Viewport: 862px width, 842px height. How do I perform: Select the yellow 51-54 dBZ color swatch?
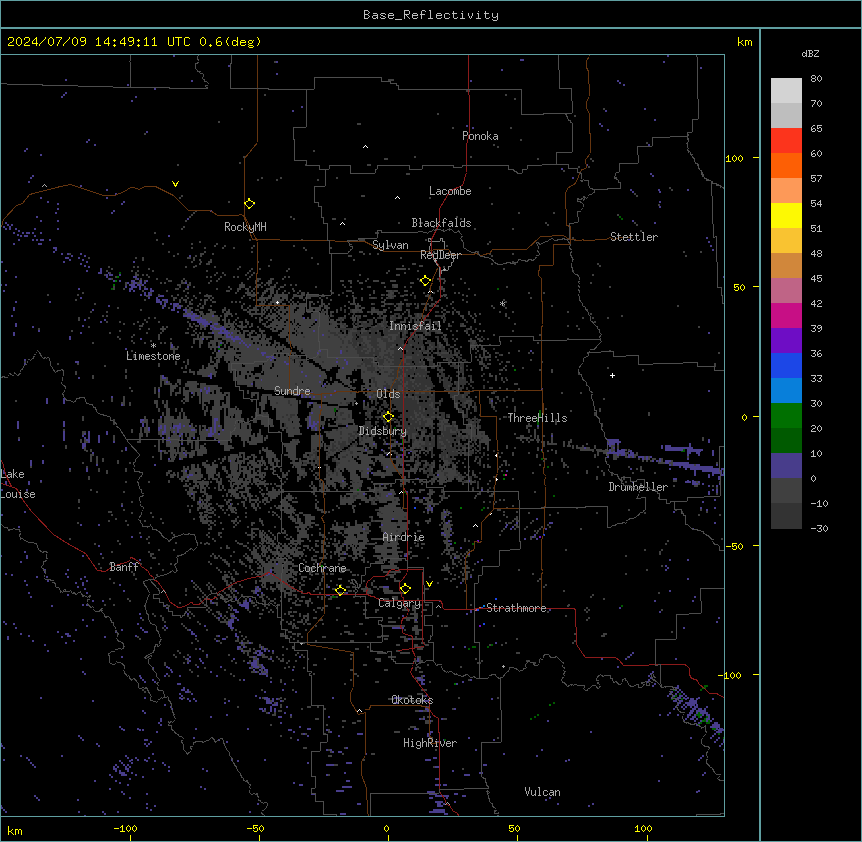[786, 215]
